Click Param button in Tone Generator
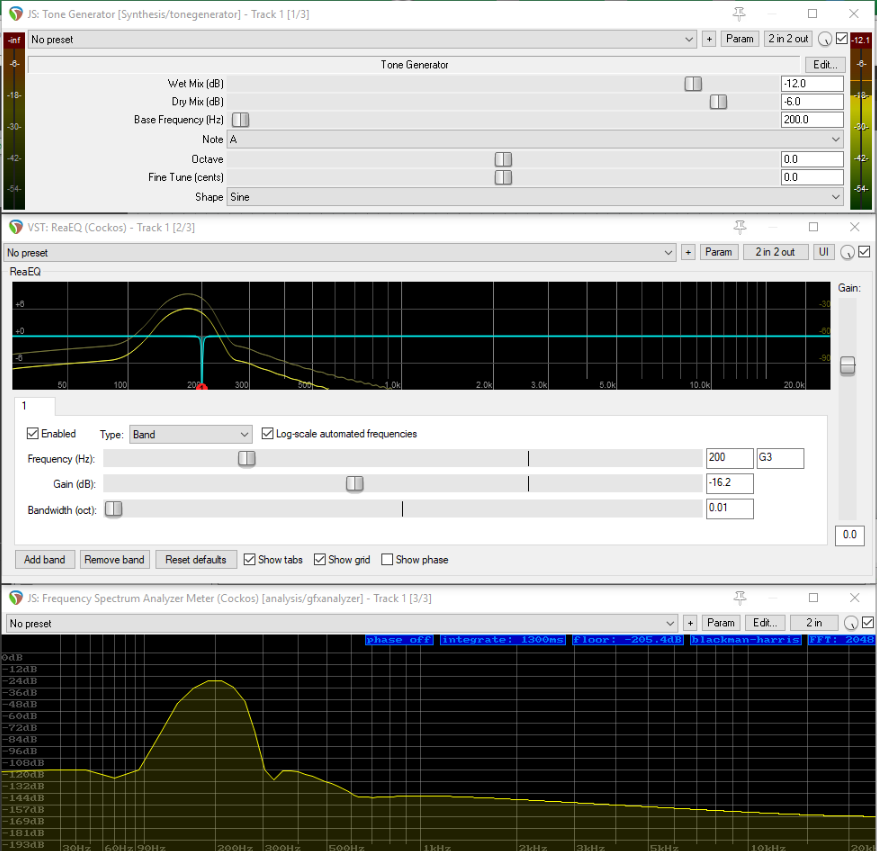Screen dimensions: 877x851 click(x=739, y=39)
